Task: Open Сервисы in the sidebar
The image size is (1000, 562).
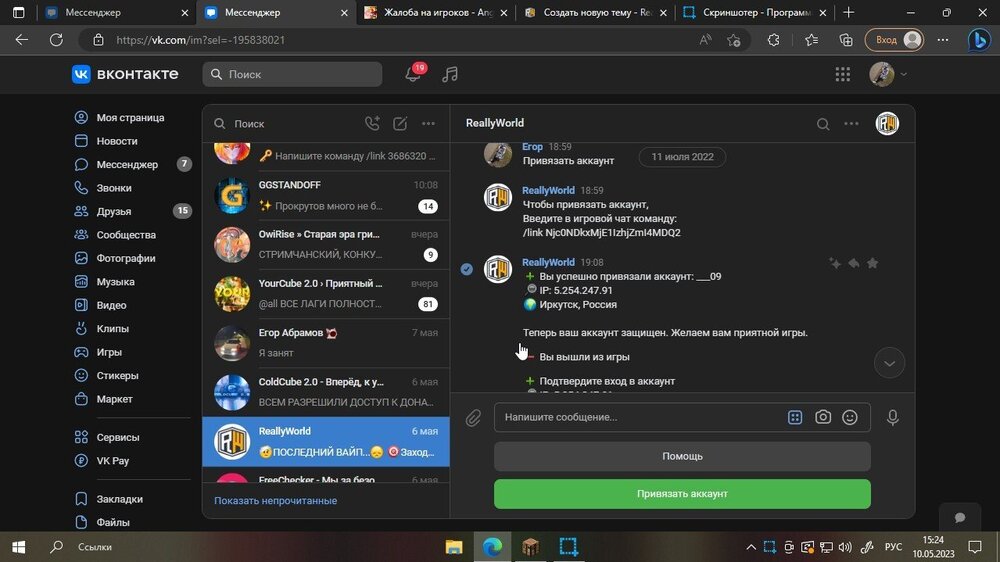Action: (117, 438)
